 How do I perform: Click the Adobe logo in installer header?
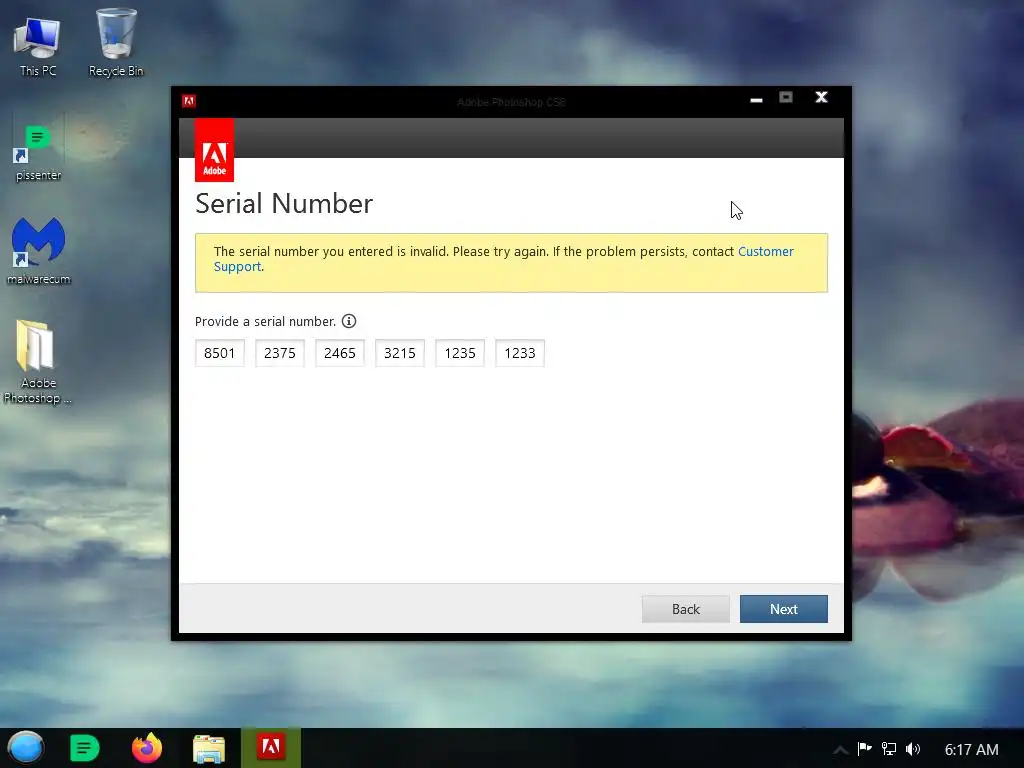(214, 150)
